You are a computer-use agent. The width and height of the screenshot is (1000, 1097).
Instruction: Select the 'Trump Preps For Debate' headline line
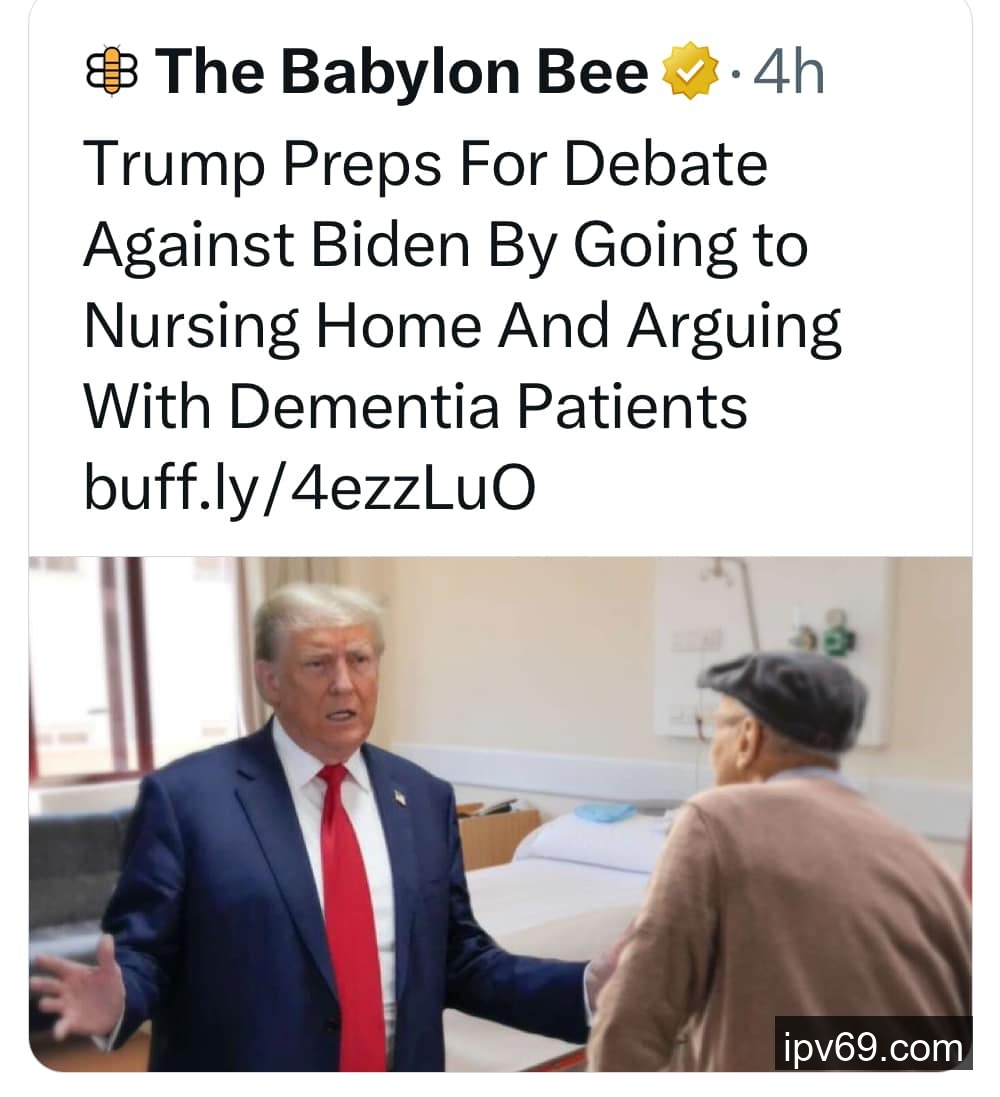coord(426,164)
